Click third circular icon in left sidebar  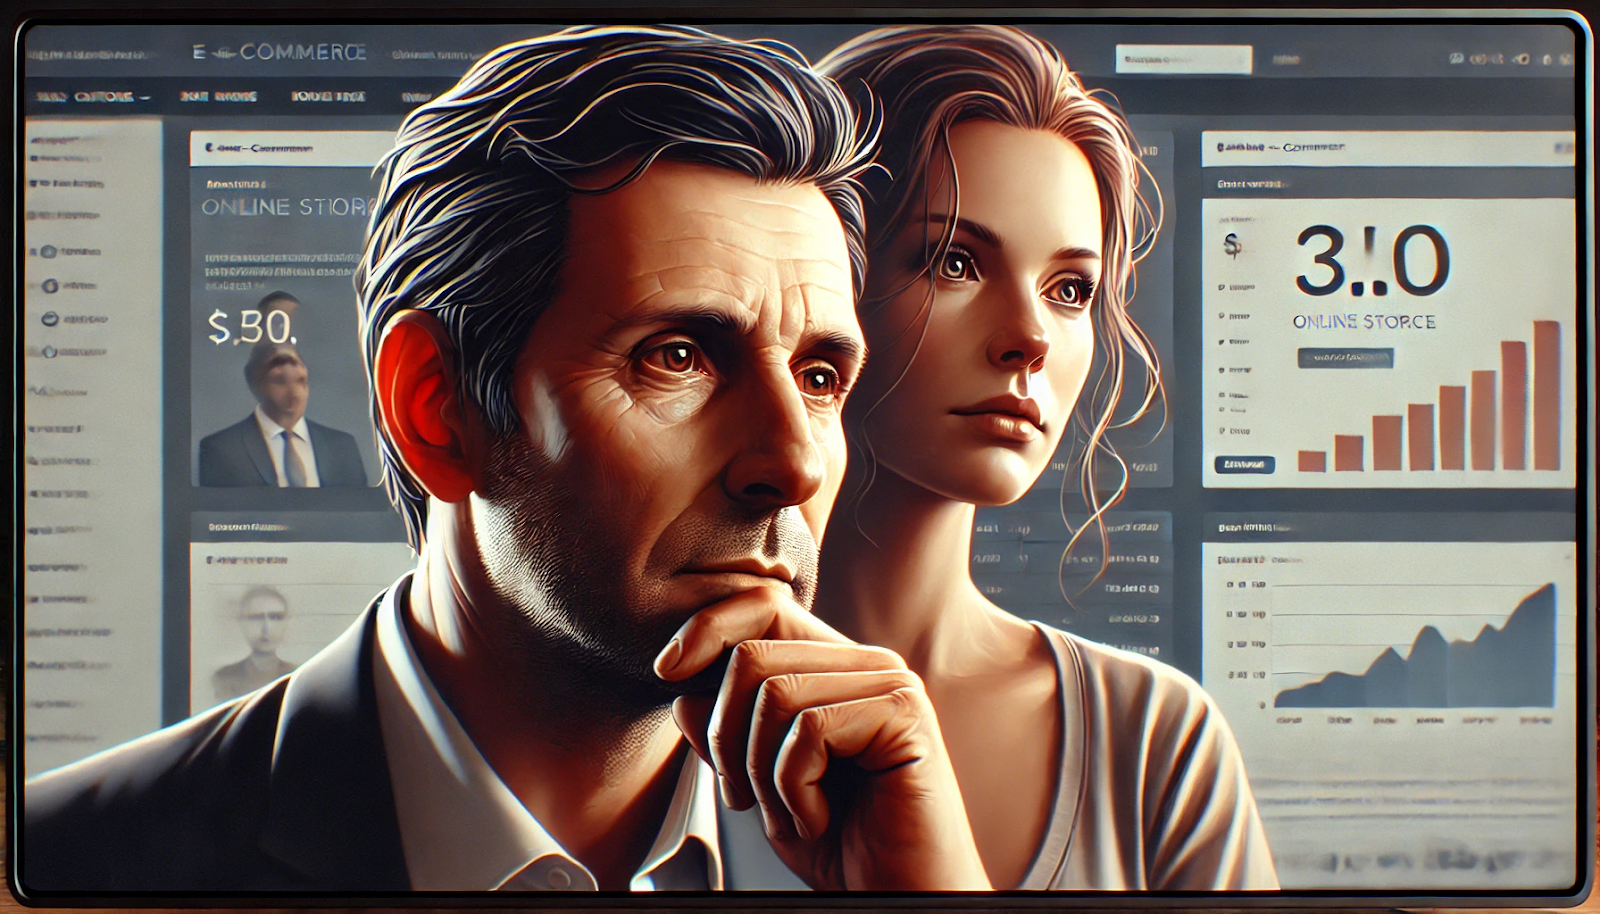click(49, 319)
